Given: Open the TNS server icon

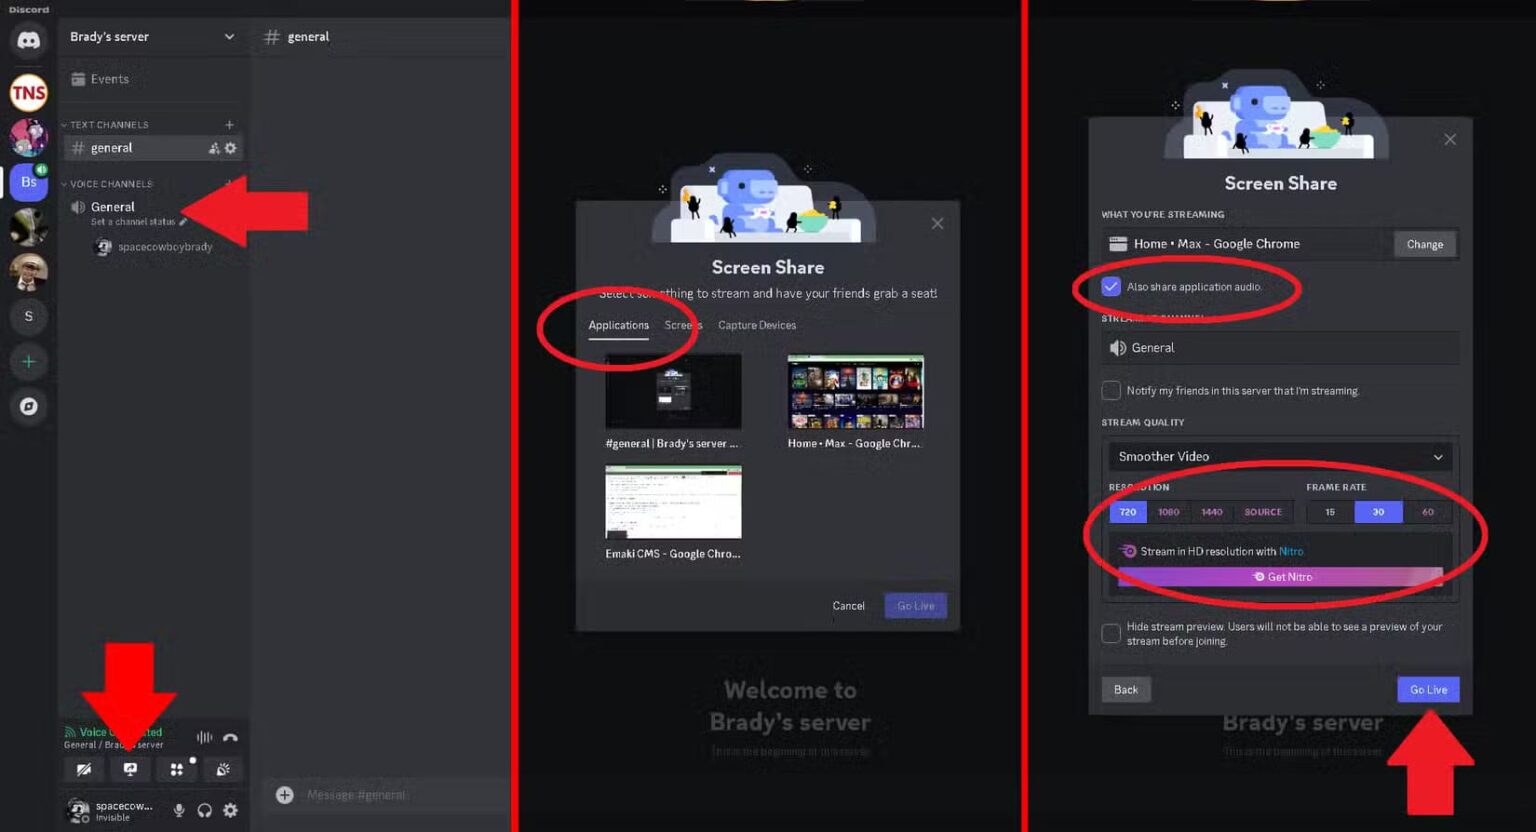Looking at the screenshot, I should coord(29,93).
